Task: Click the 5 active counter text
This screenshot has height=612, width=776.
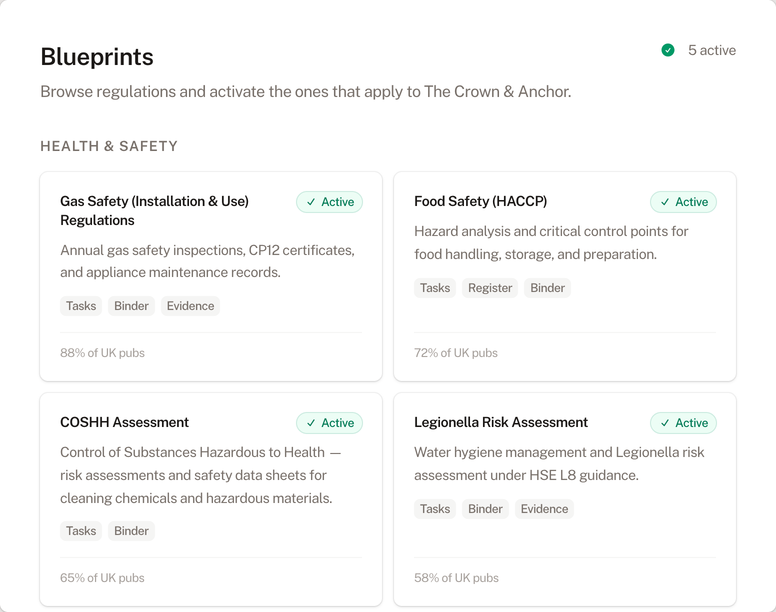Action: pyautogui.click(x=711, y=50)
